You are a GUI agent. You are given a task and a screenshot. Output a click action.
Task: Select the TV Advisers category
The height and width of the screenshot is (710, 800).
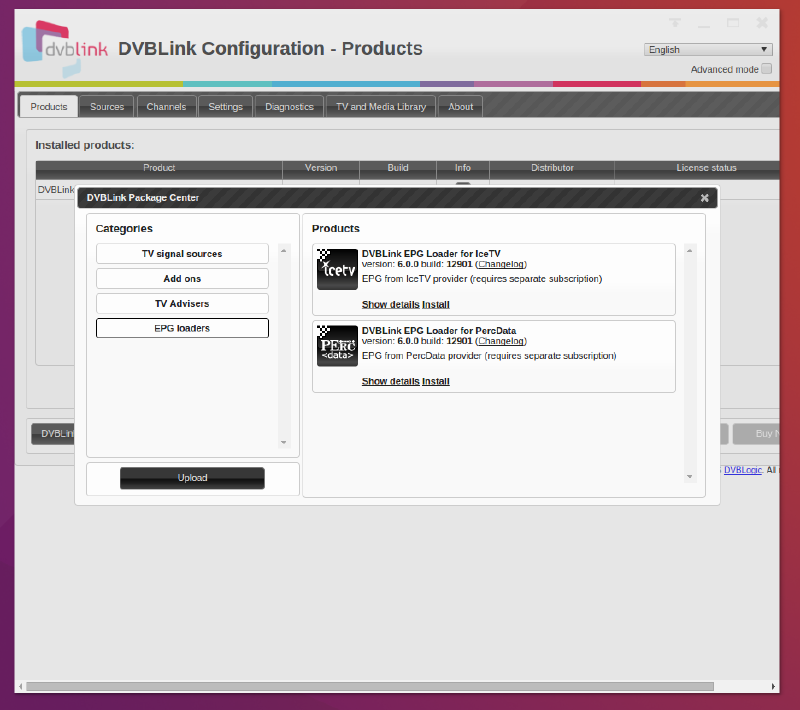tap(182, 303)
